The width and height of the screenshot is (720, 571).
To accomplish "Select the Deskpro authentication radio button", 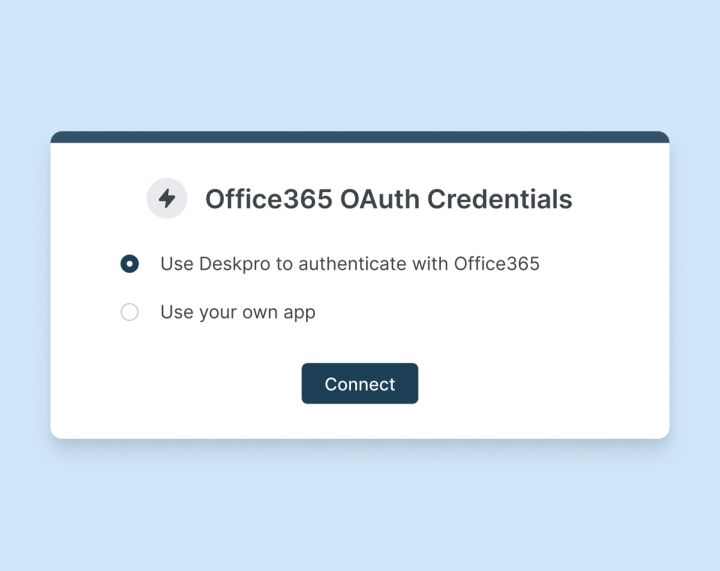I will click(x=129, y=264).
